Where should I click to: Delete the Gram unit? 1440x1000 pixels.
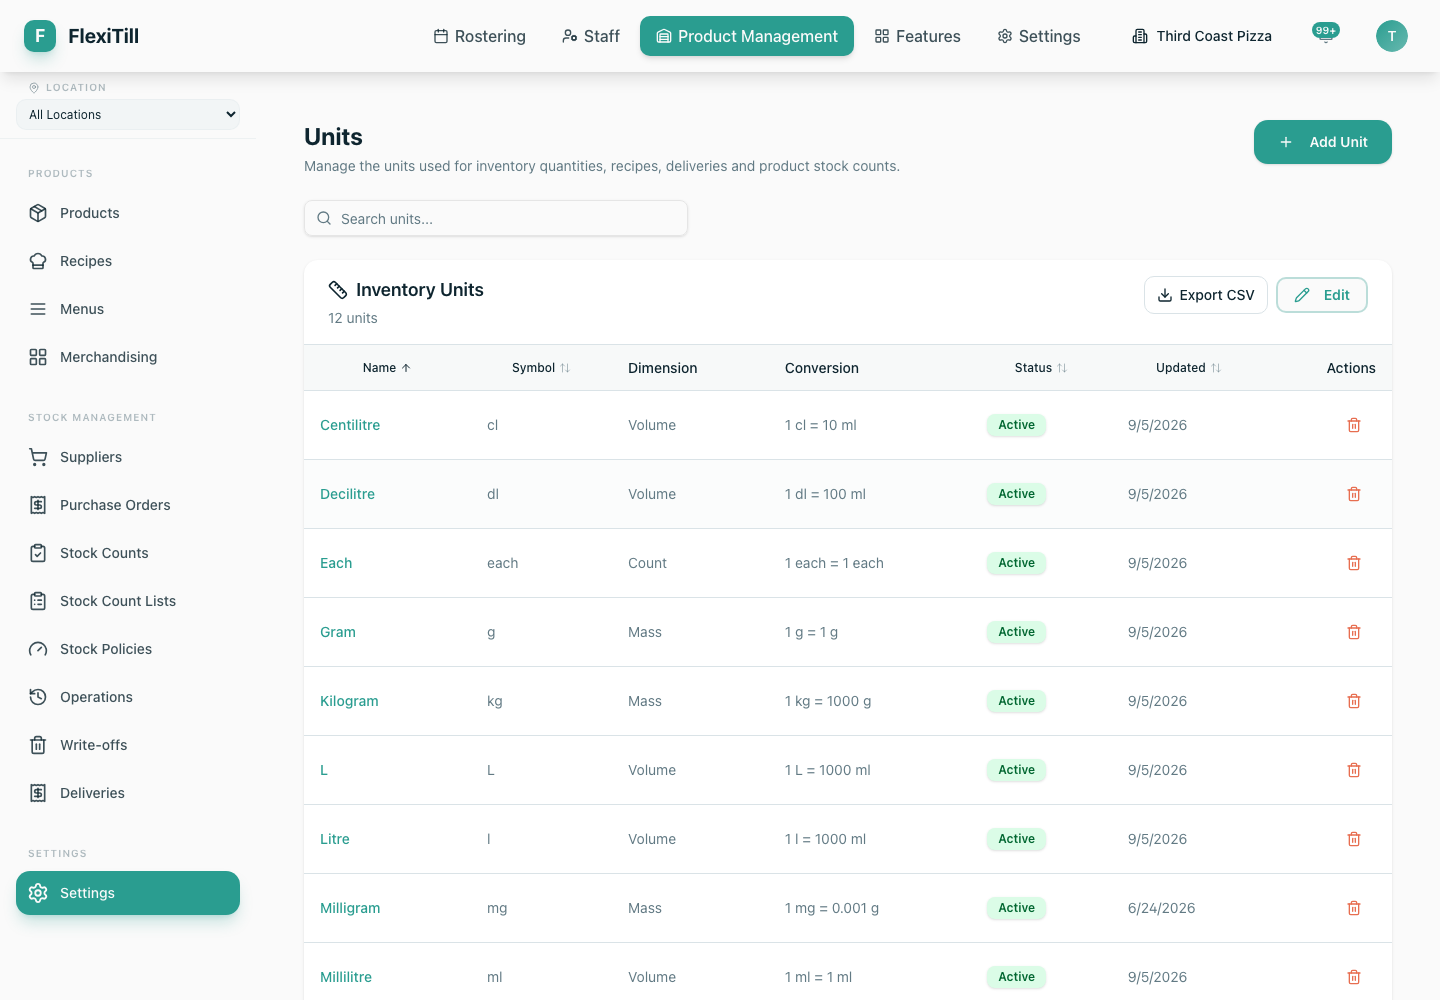[1354, 632]
